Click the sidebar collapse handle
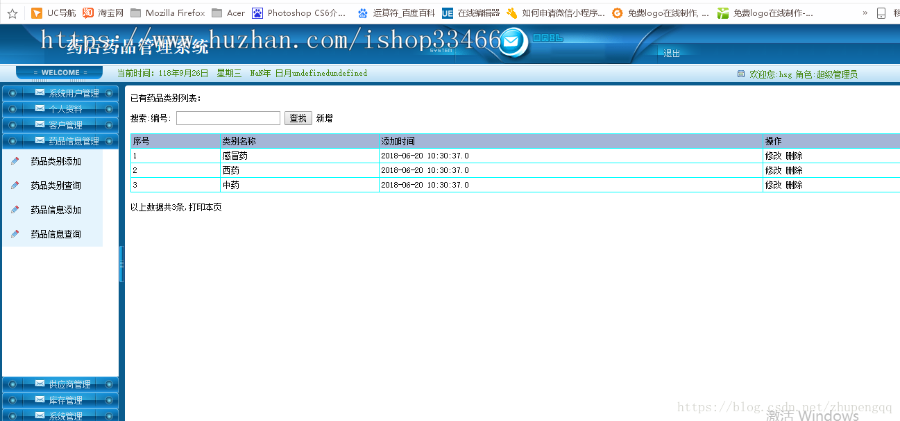The width and height of the screenshot is (900, 421). click(121, 264)
